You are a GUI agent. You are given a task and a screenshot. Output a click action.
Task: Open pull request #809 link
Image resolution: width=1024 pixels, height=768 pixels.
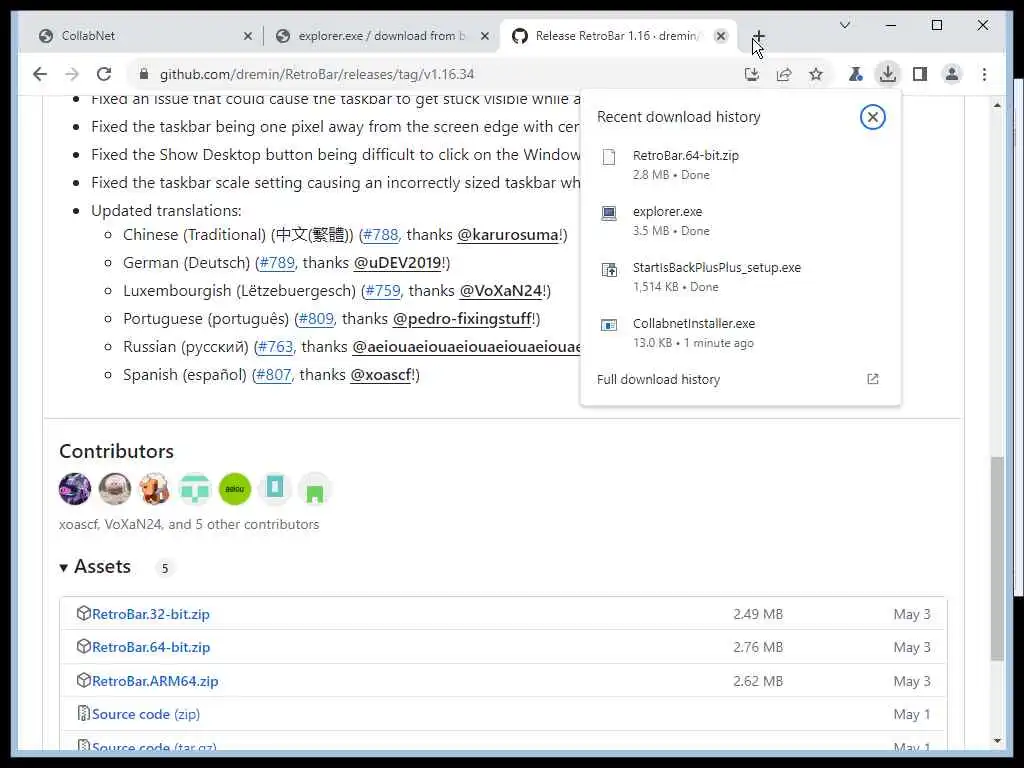316,319
